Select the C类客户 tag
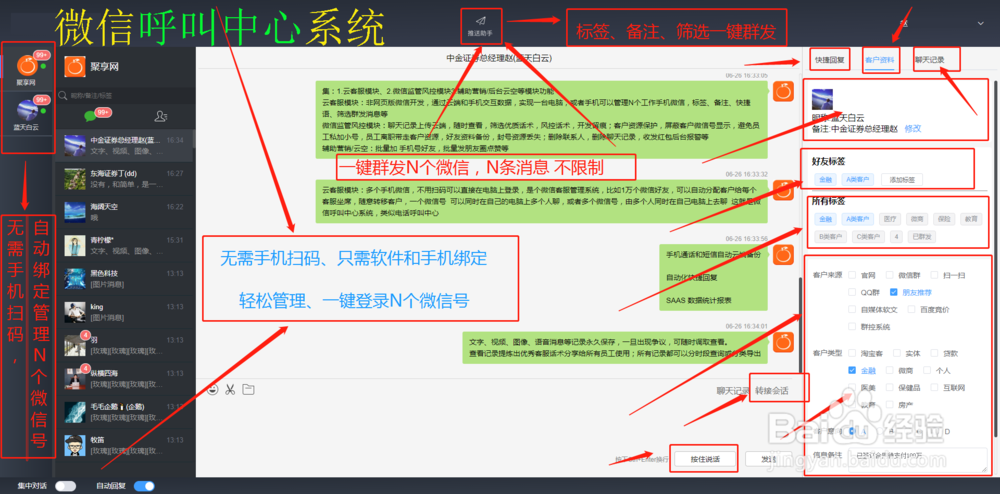The image size is (1000, 494). (867, 237)
